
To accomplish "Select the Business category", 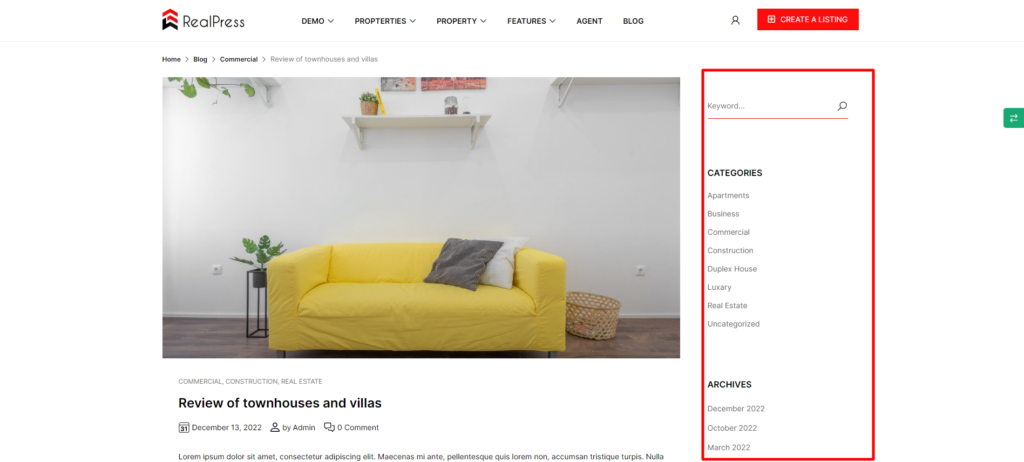I will pos(723,214).
